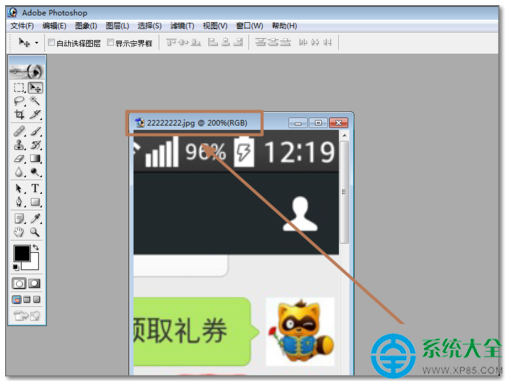Click Align Bottom Edges button
The width and height of the screenshot is (505, 381).
click(196, 42)
